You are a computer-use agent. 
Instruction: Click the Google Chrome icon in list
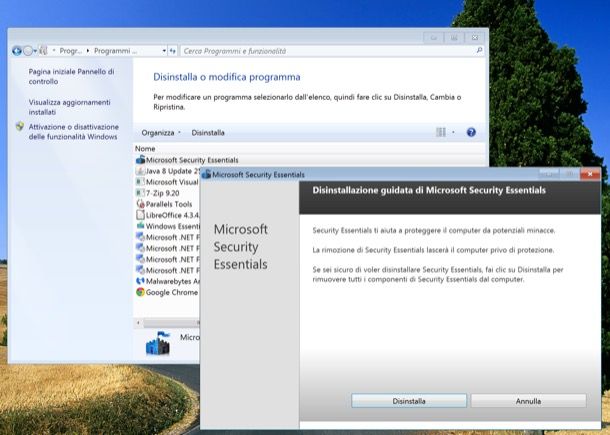[x=140, y=292]
